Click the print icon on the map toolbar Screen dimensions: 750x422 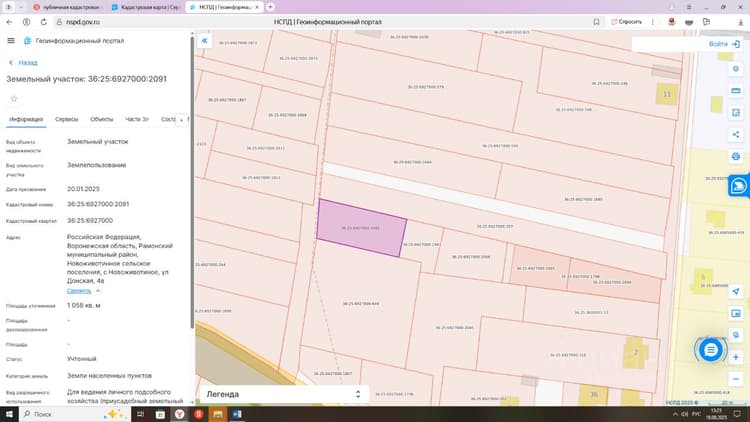click(736, 156)
